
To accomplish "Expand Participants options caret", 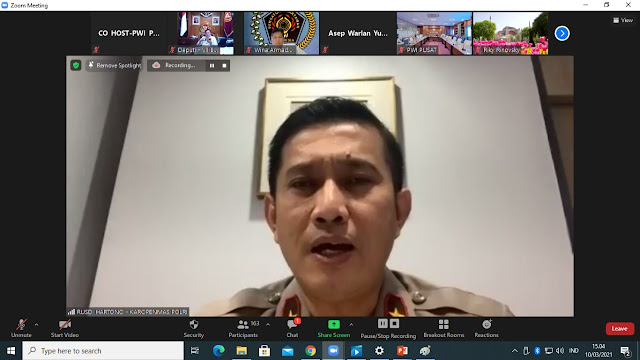I will [x=268, y=325].
